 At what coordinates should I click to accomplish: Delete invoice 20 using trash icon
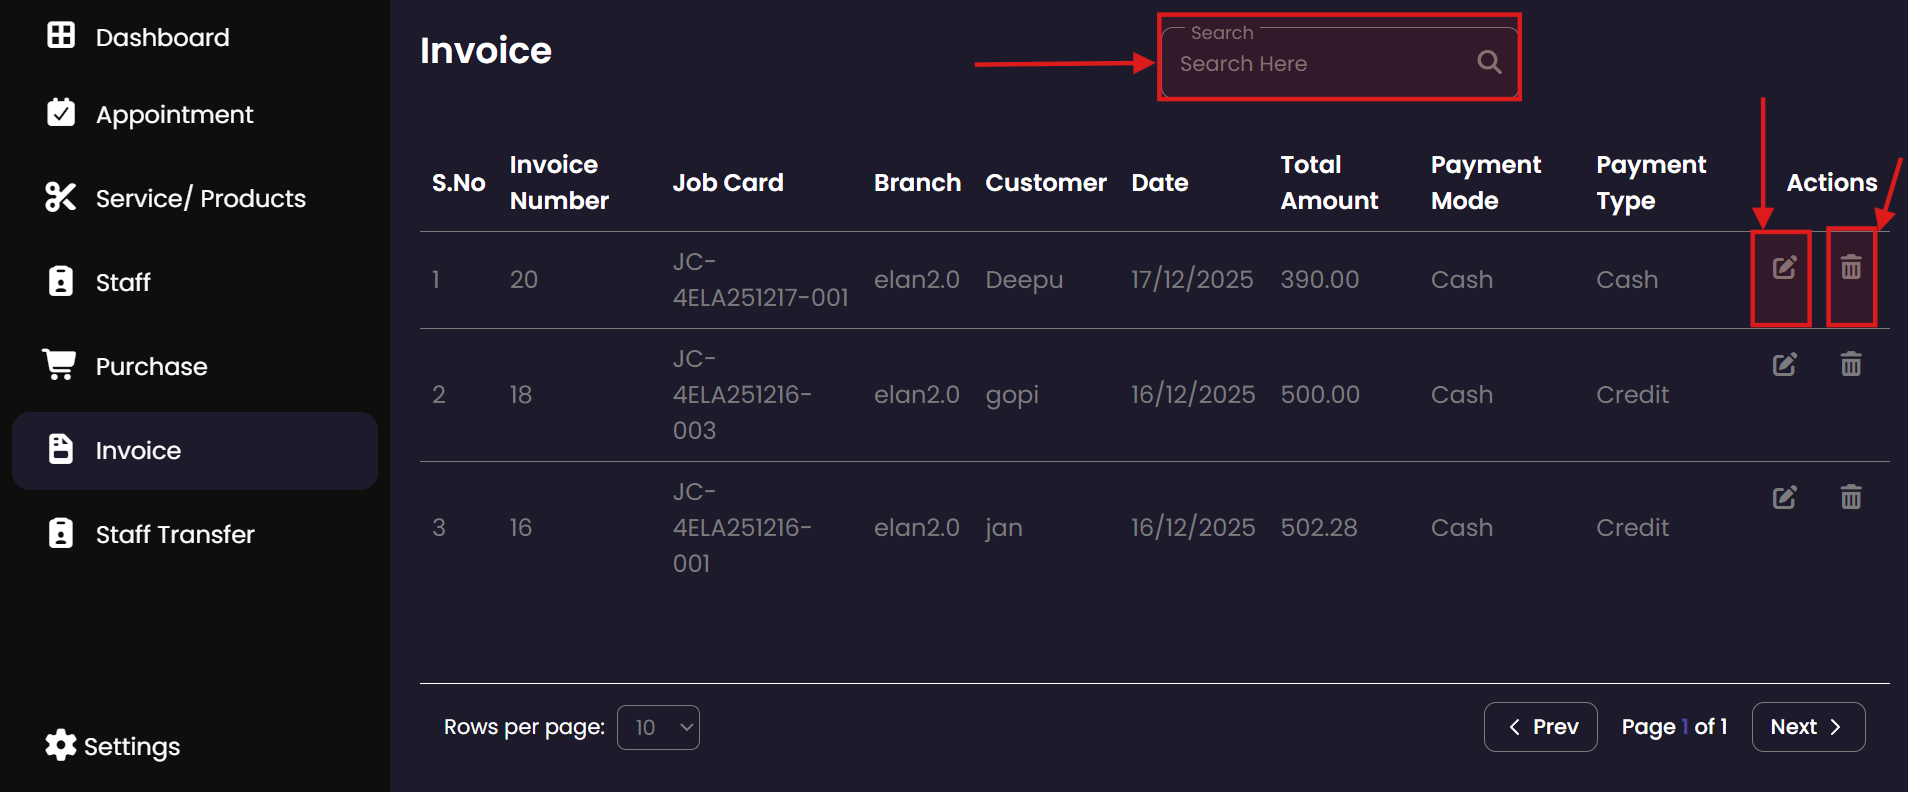(1850, 268)
